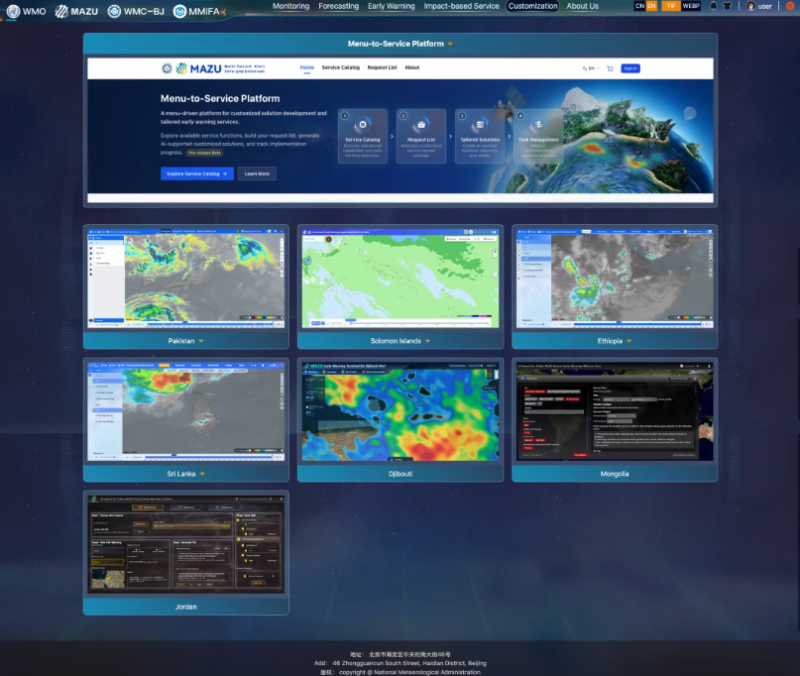
Task: Select WEBP image format
Action: point(691,6)
